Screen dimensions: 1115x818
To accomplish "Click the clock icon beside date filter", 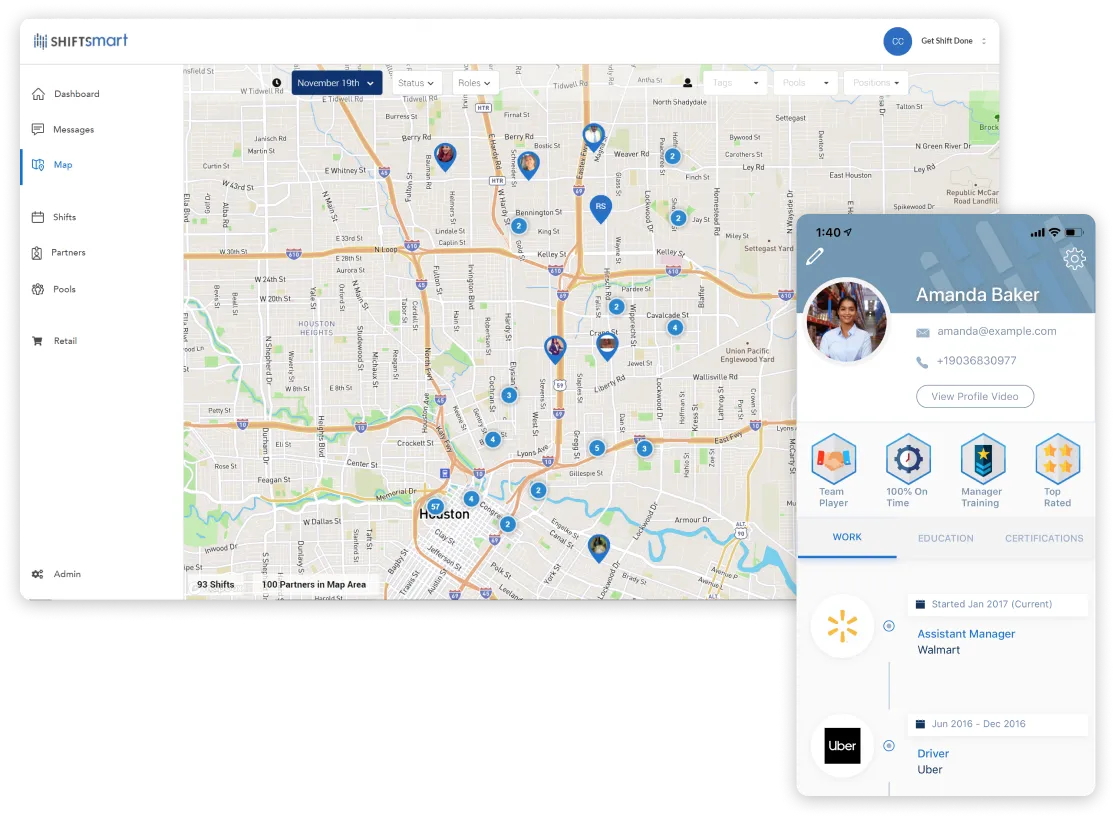I will tap(277, 83).
